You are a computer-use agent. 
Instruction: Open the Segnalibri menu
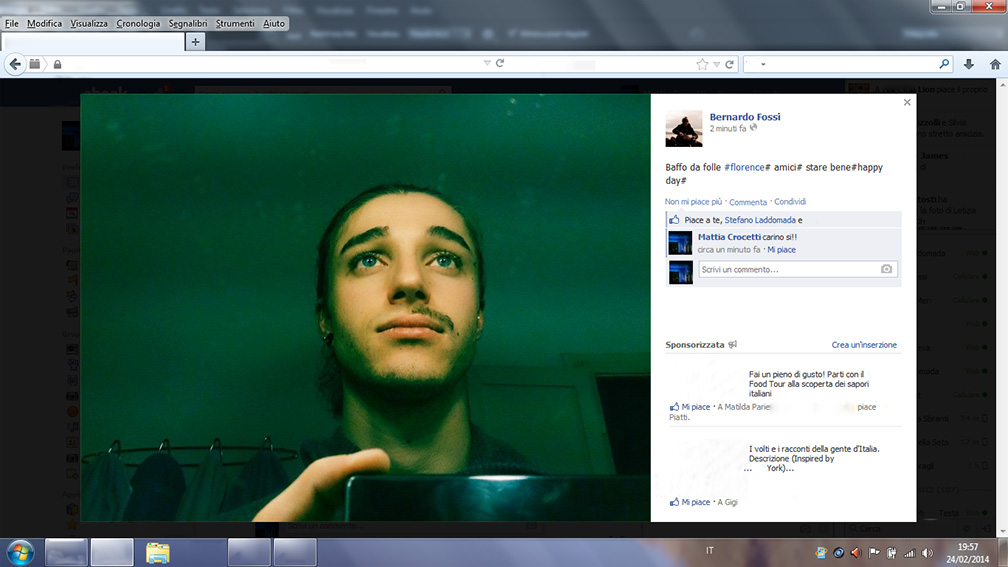pos(188,23)
